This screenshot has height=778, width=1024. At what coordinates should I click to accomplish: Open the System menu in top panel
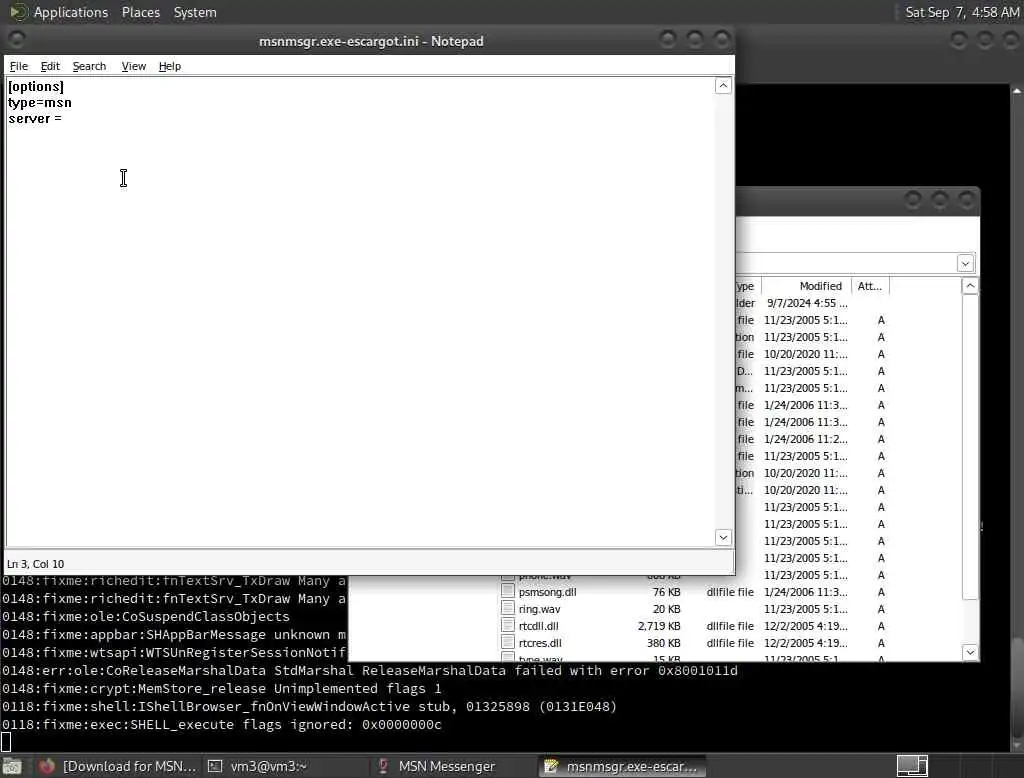click(195, 12)
